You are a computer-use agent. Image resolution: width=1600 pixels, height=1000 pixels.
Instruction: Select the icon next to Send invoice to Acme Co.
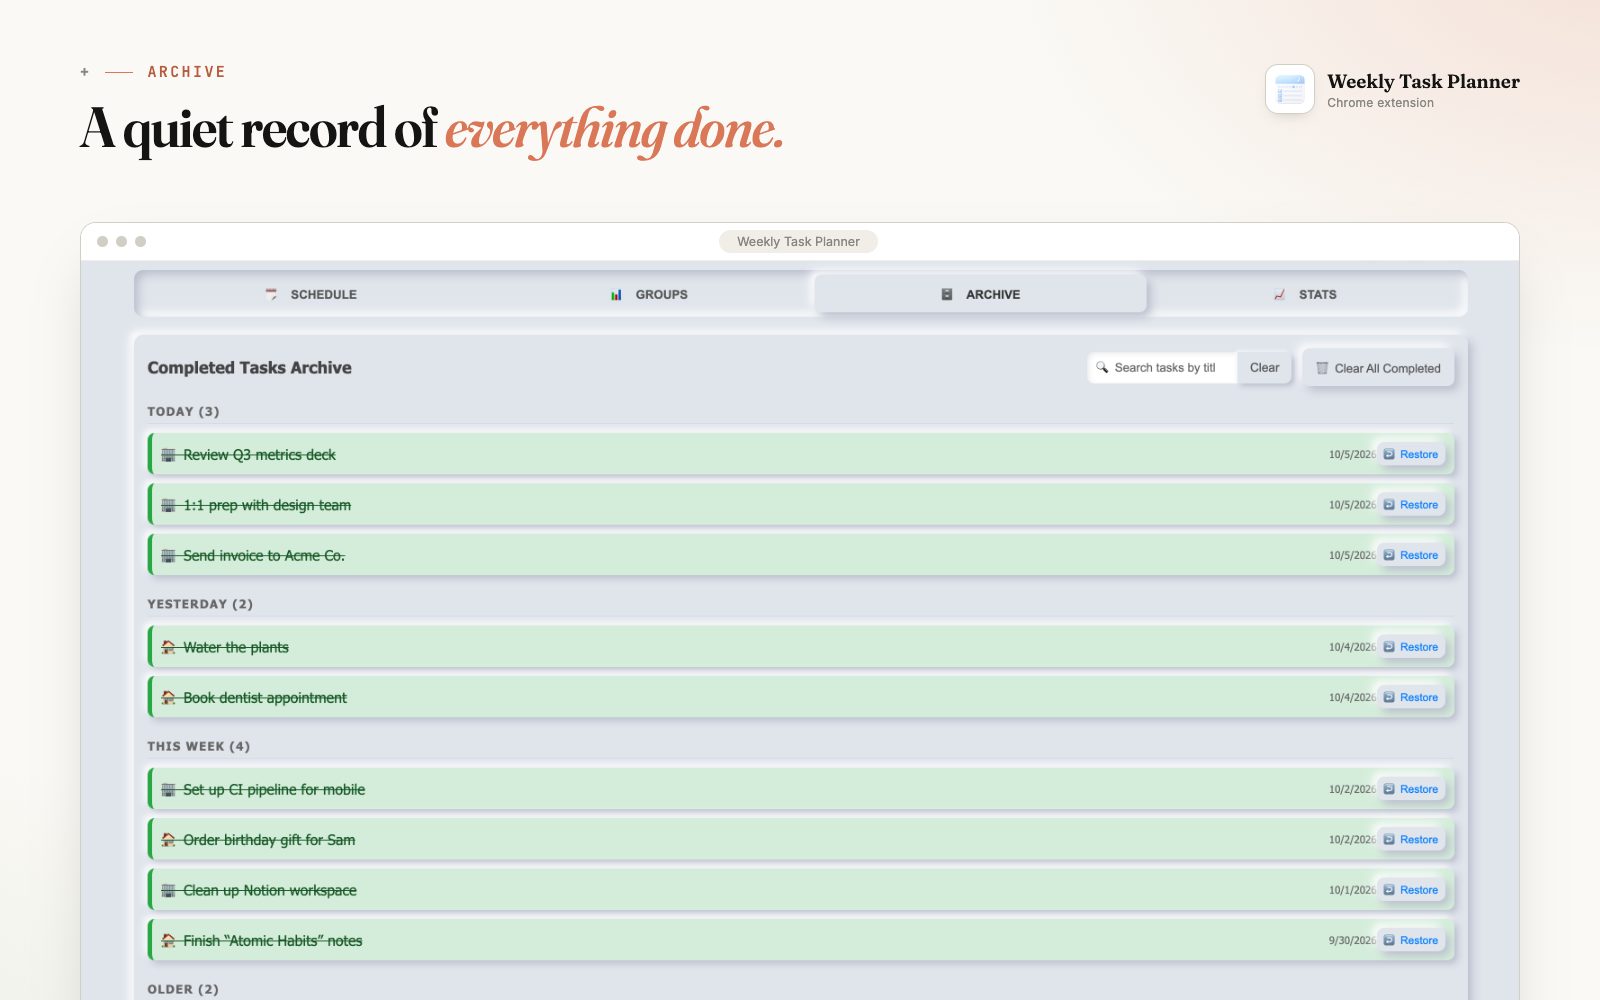(168, 556)
